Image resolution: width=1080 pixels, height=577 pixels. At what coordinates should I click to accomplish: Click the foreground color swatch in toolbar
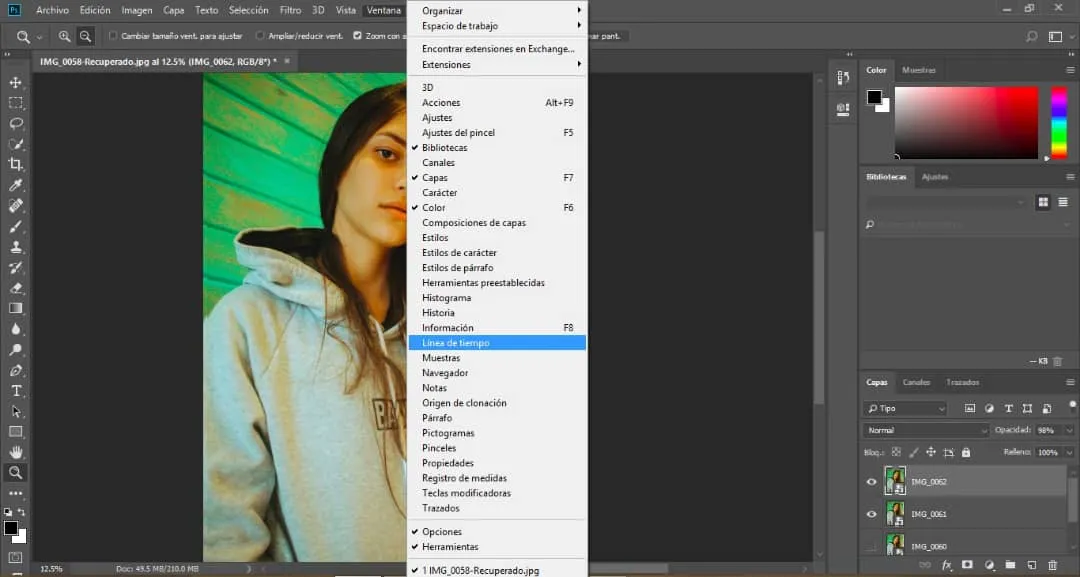[10, 528]
